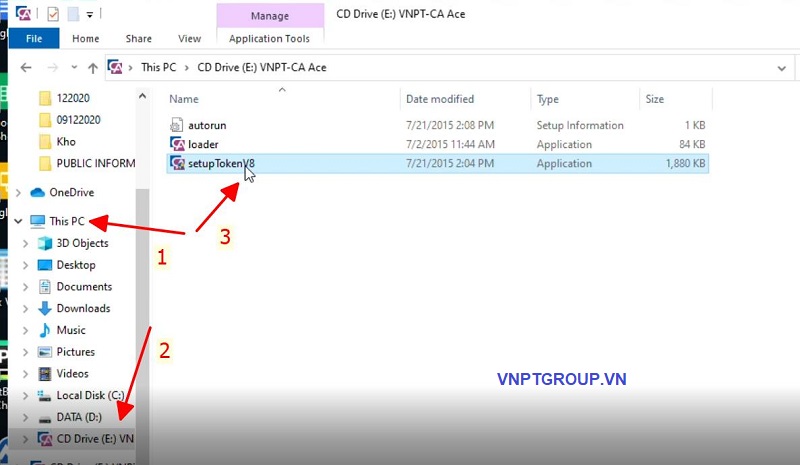This screenshot has width=800, height=465.
Task: Click the Music note icon
Action: (45, 330)
